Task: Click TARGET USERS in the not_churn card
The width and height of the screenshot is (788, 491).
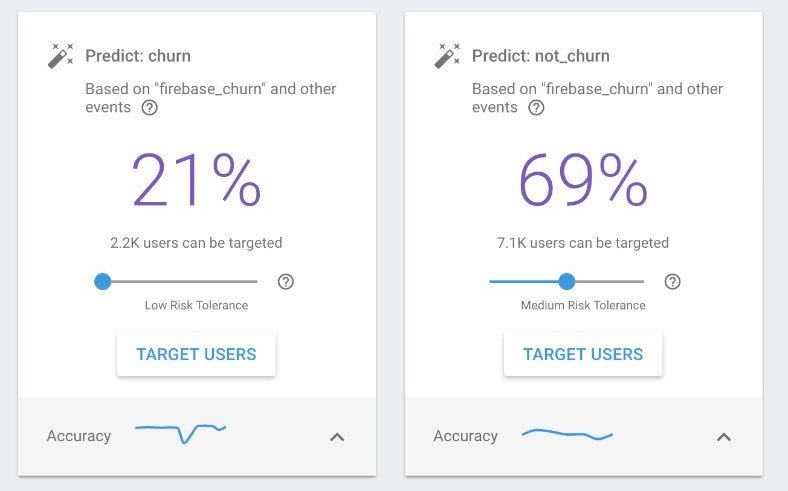Action: click(582, 354)
